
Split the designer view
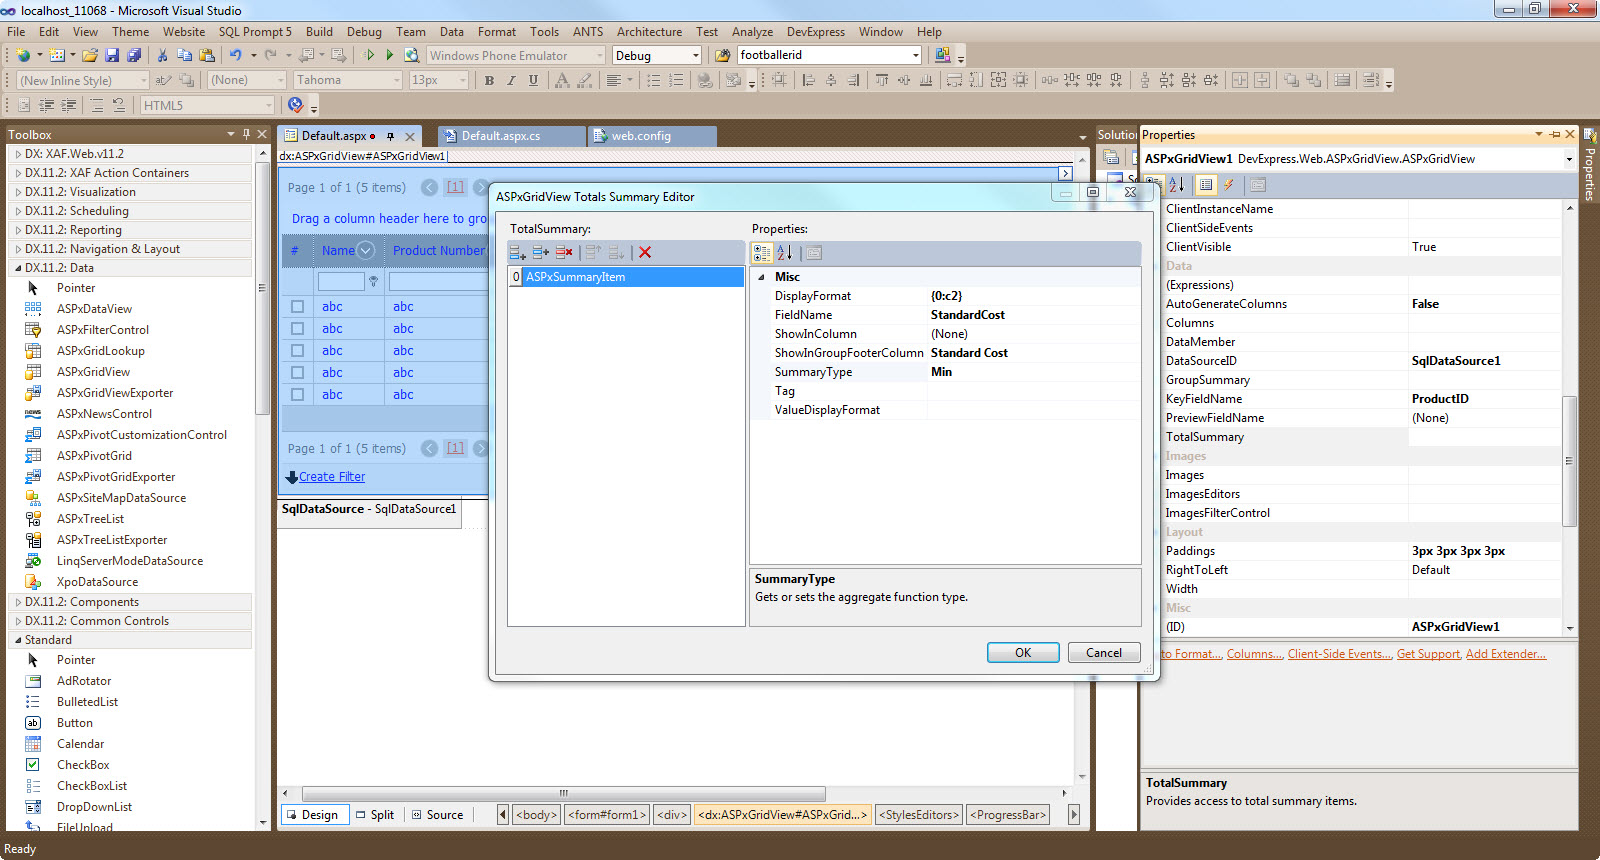(x=375, y=815)
